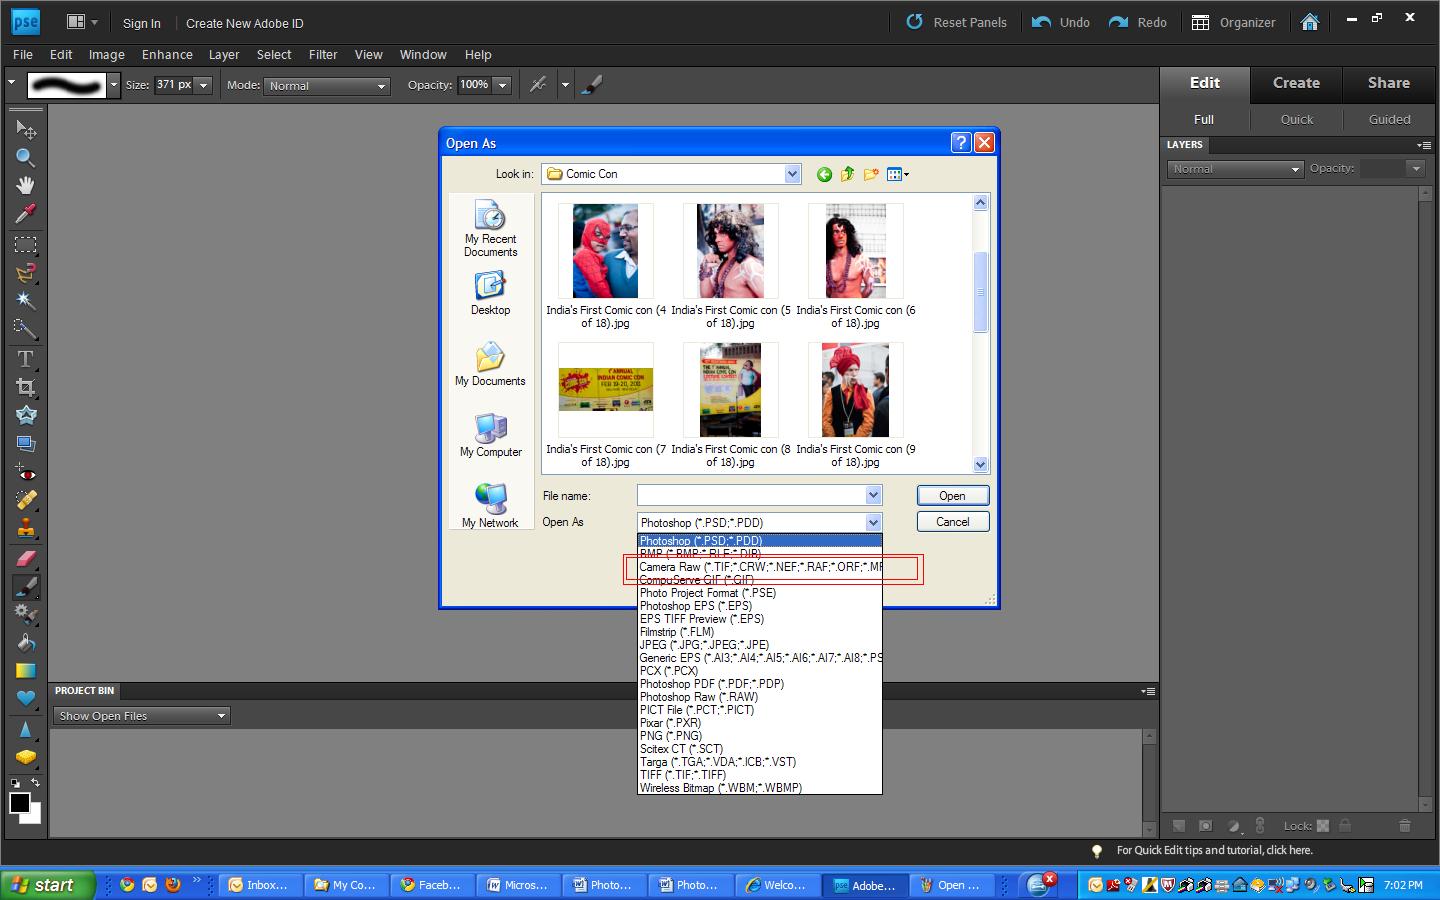Expand the Look in folder dropdown
This screenshot has height=900, width=1440.
click(x=792, y=174)
